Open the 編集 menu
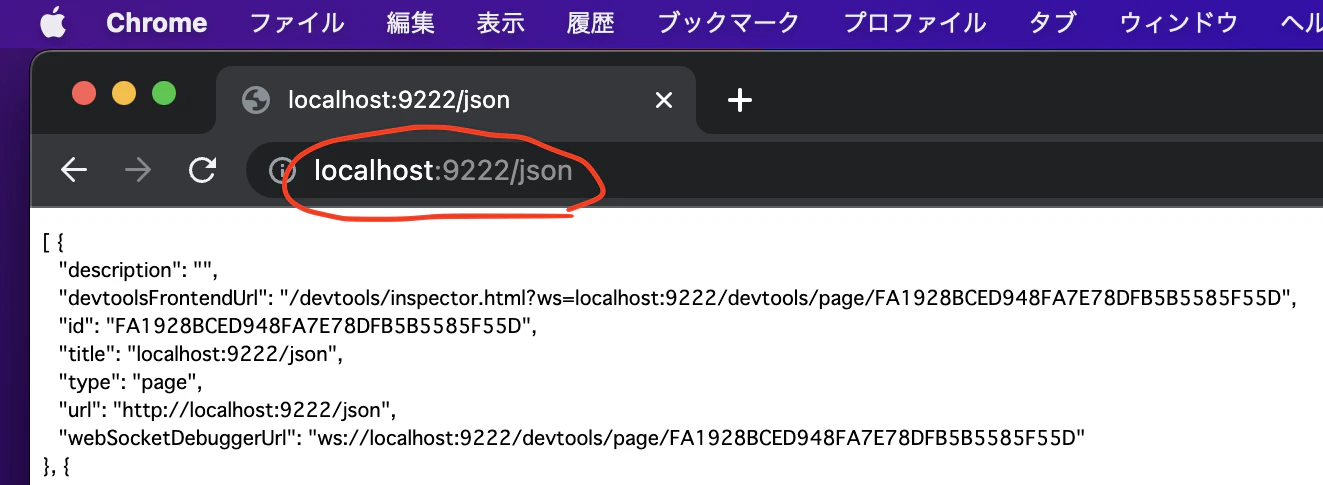This screenshot has height=485, width=1323. point(411,23)
